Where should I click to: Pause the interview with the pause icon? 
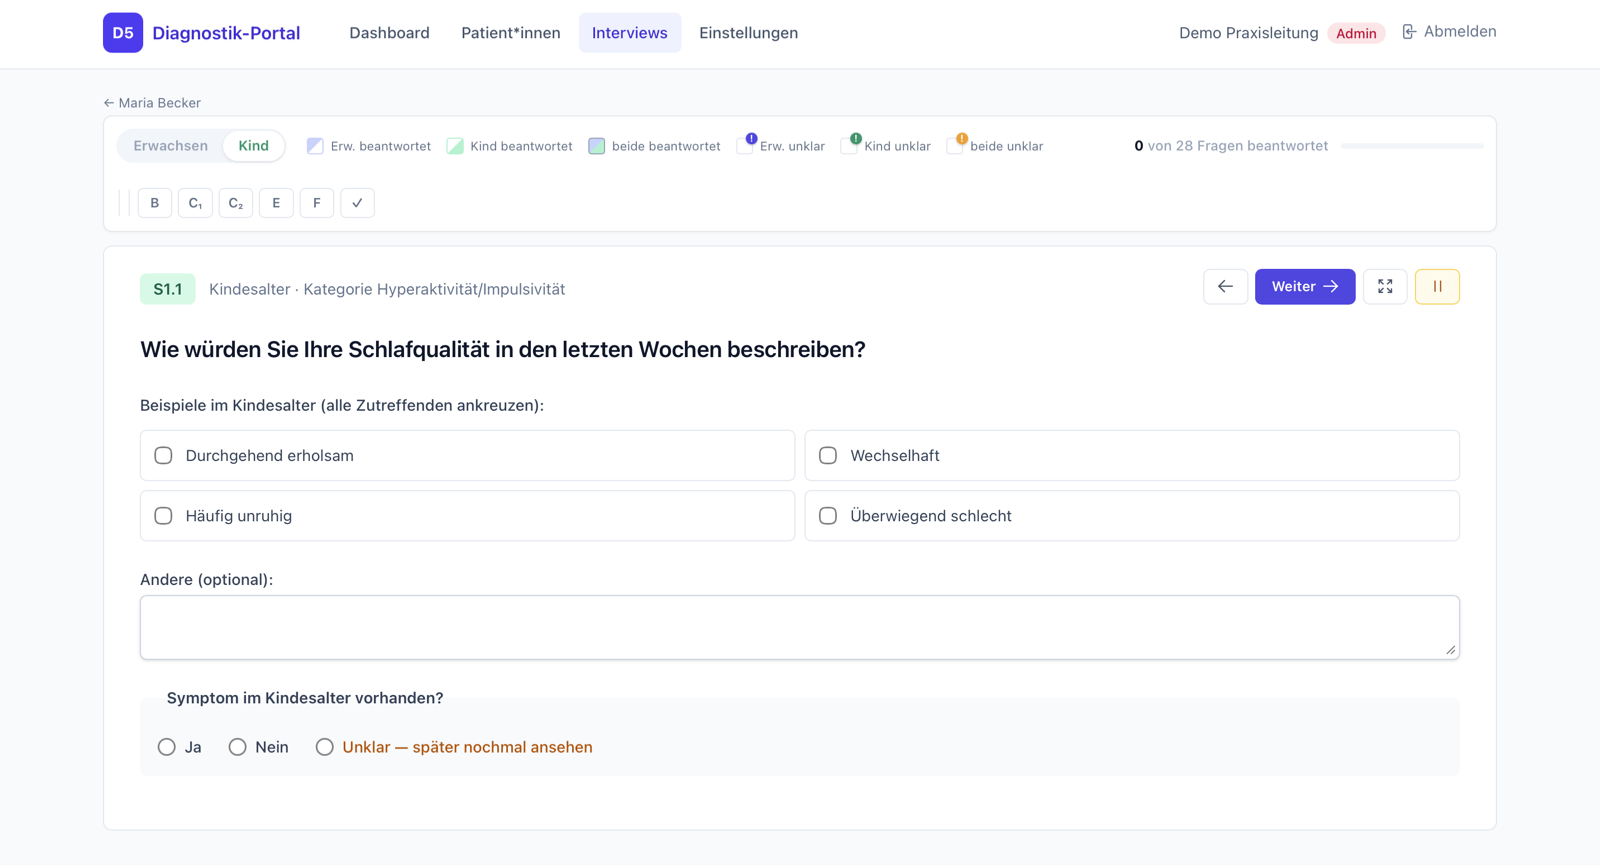tap(1437, 287)
